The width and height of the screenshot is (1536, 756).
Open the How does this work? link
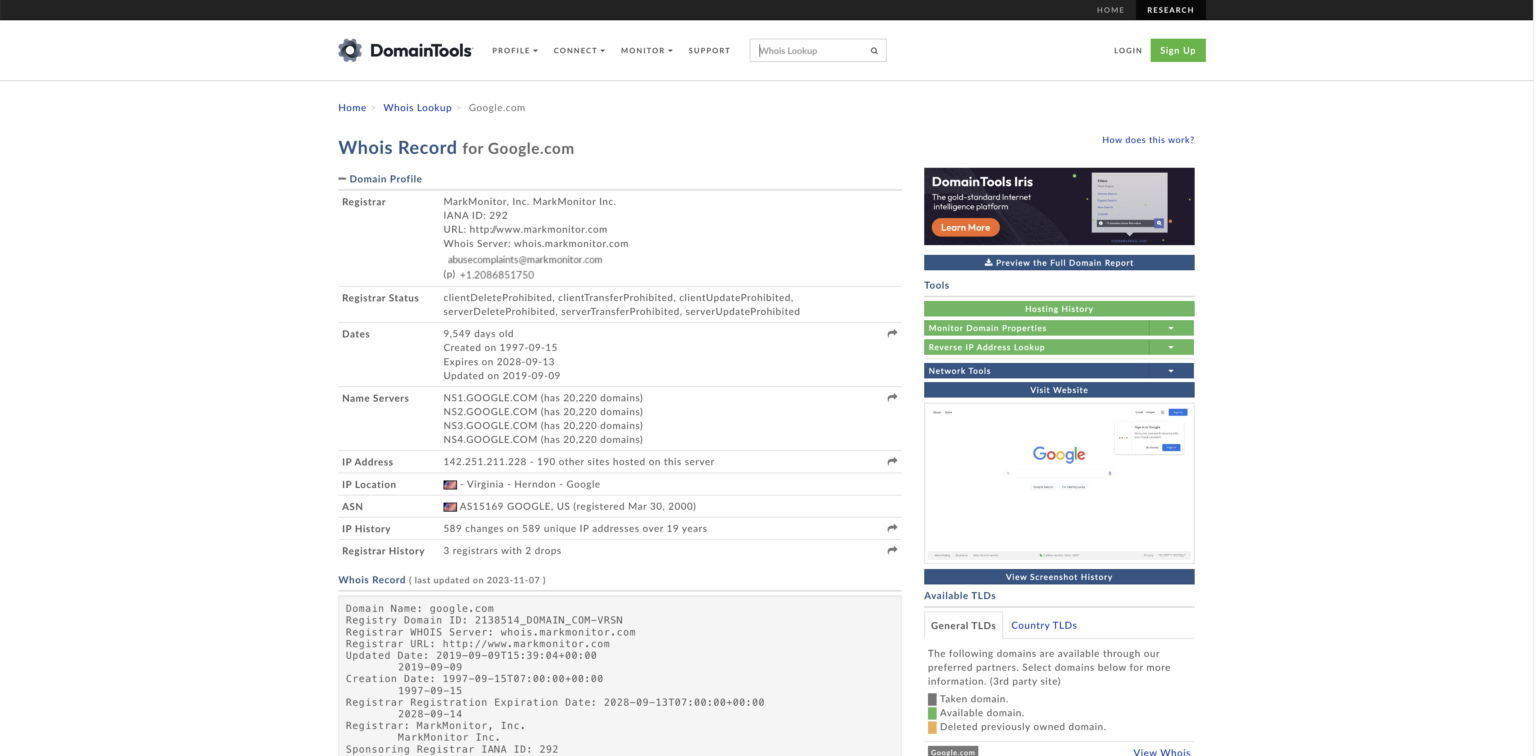pos(1148,140)
